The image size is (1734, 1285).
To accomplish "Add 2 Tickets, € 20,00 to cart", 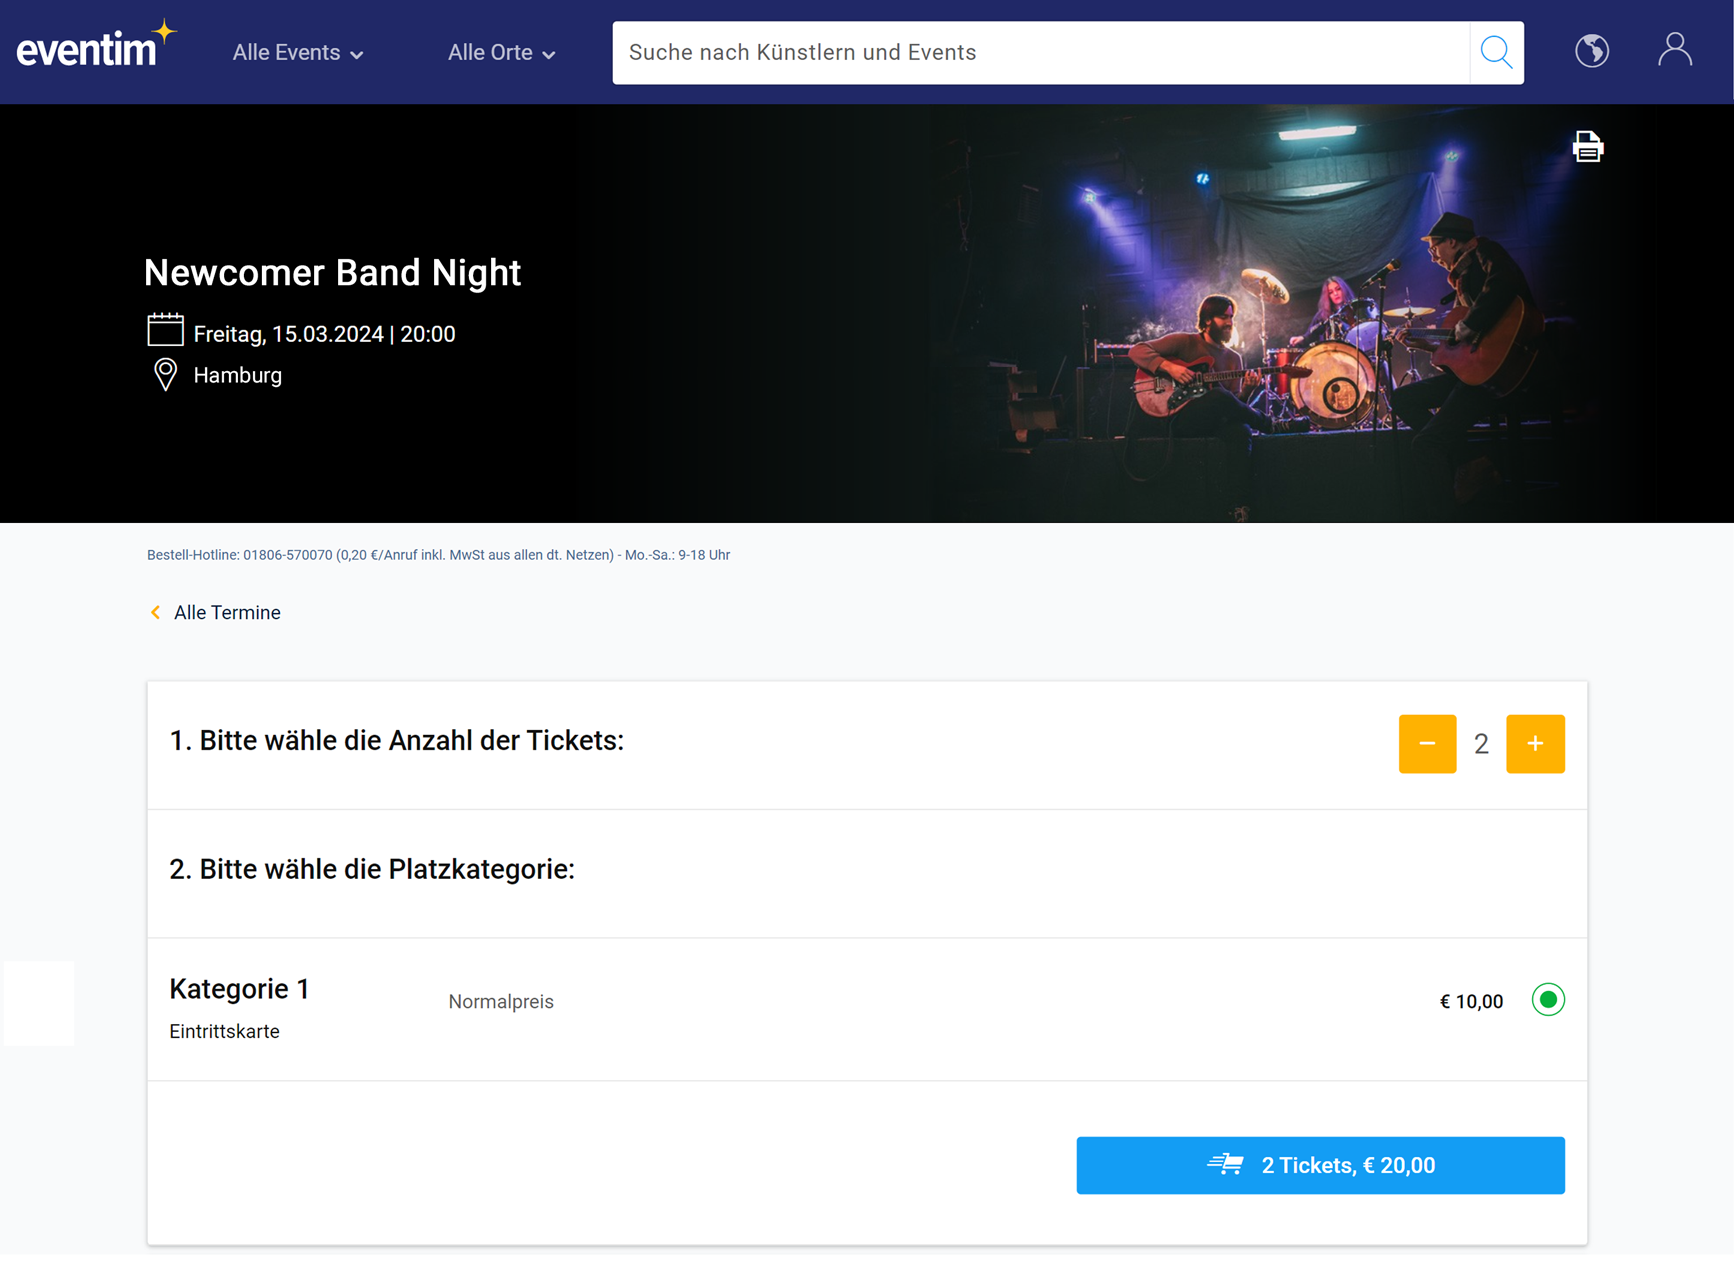I will click(1320, 1165).
